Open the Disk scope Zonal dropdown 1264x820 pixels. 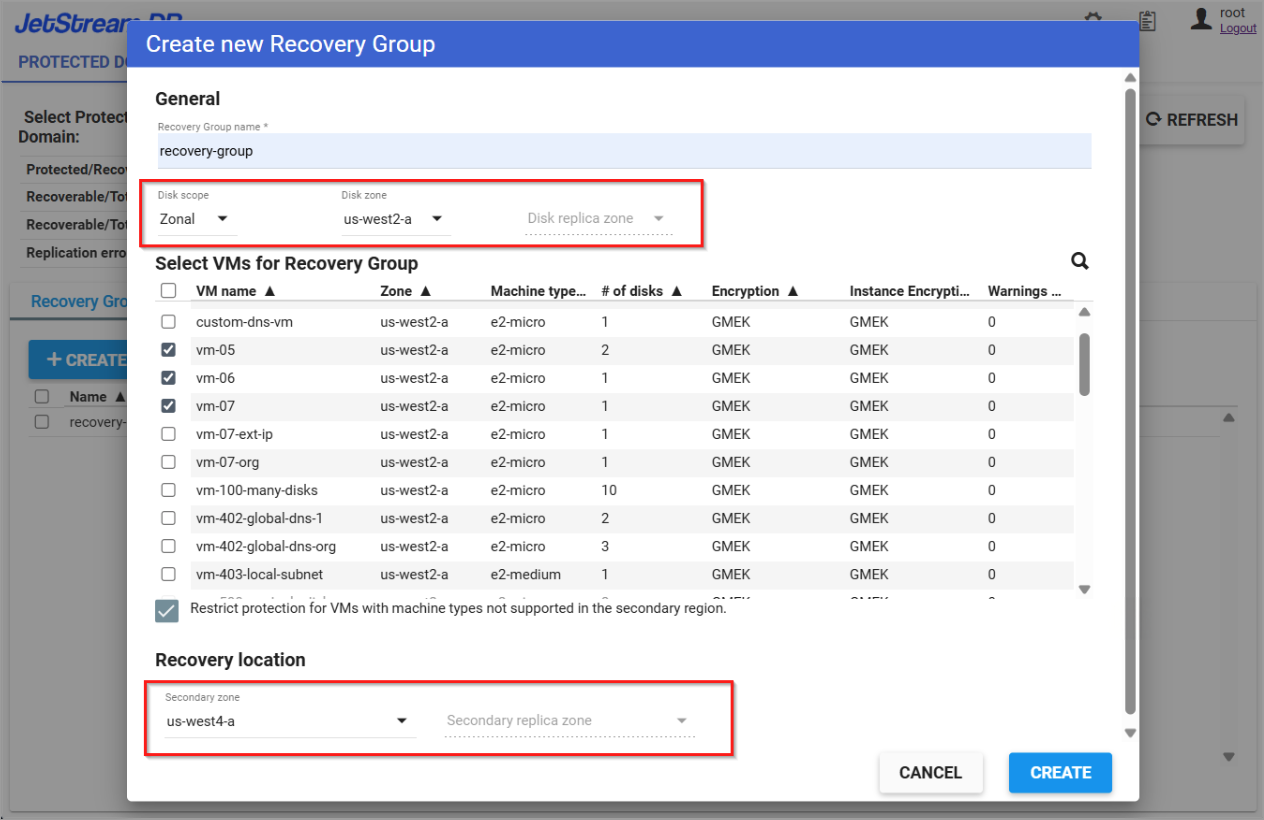pos(194,219)
